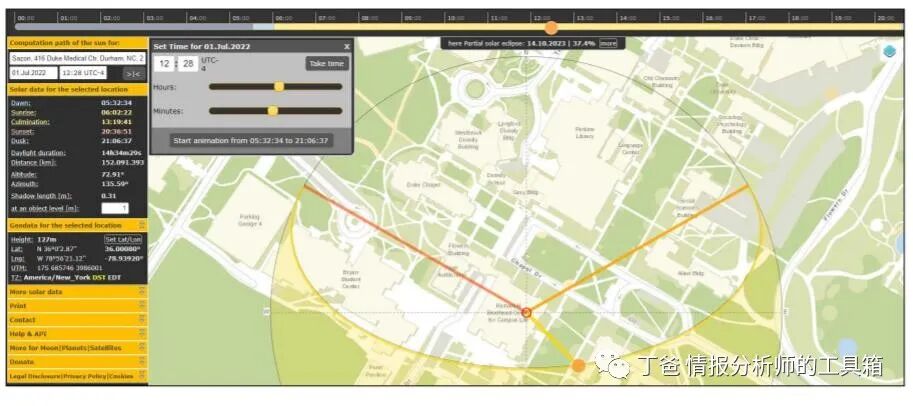Screen dimensions: 913x406
Task: Click the Bryan Student Center map label
Action: tap(351, 279)
